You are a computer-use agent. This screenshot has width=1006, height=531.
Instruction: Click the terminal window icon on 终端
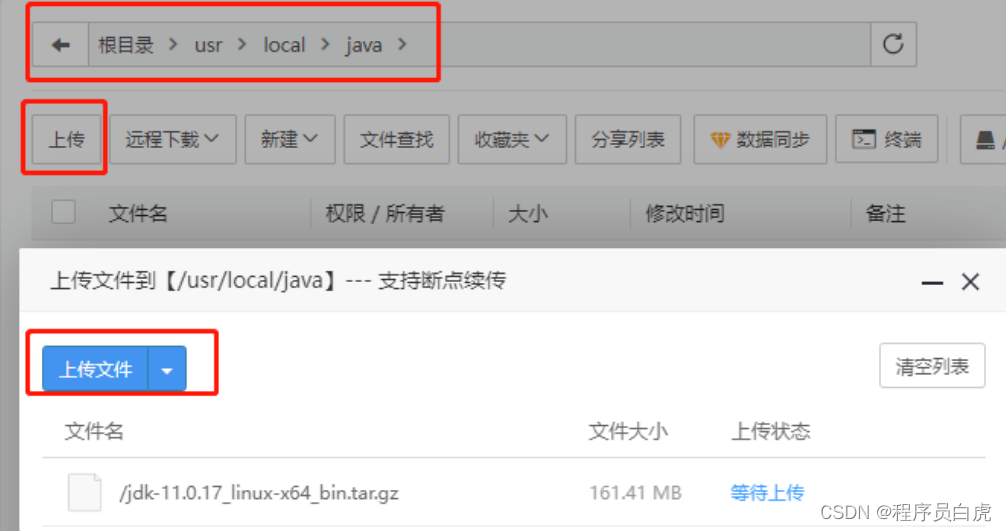[x=864, y=139]
